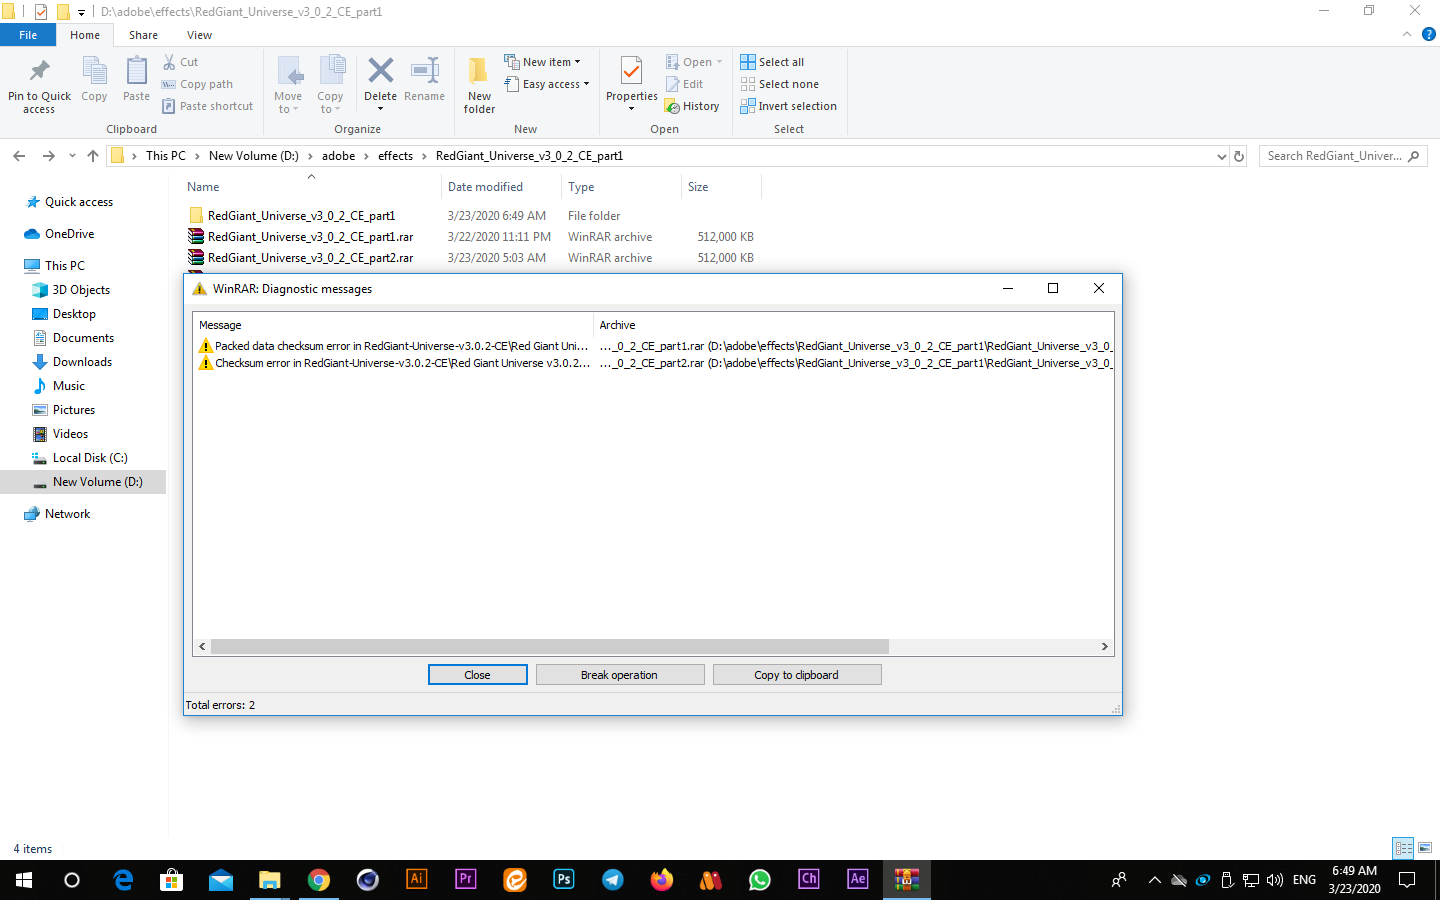Open Explorer Help question mark icon
This screenshot has height=900, width=1440.
point(1429,34)
